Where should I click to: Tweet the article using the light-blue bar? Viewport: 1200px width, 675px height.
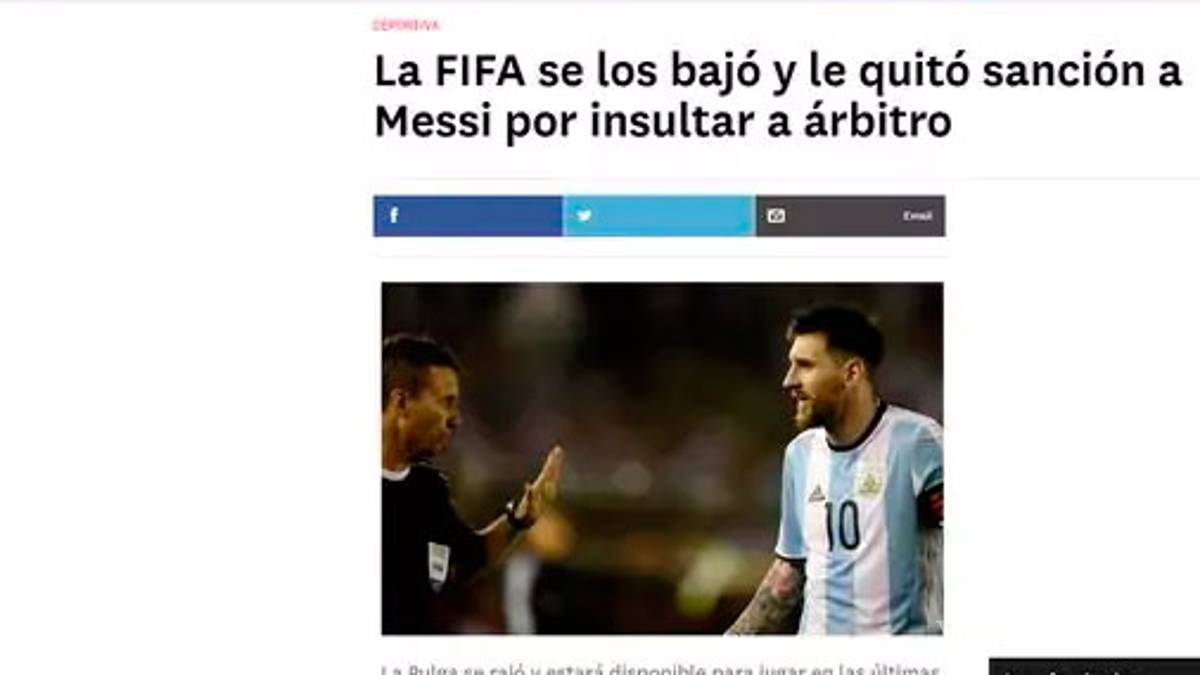(x=659, y=216)
